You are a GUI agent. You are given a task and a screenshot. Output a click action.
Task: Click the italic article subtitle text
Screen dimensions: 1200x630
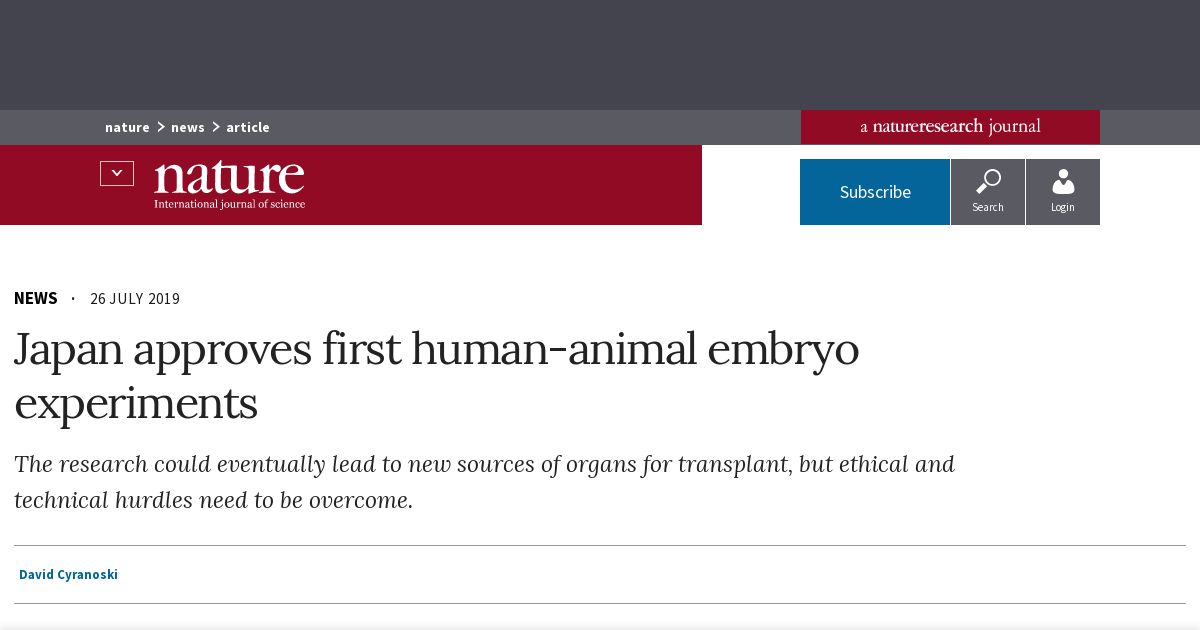484,482
